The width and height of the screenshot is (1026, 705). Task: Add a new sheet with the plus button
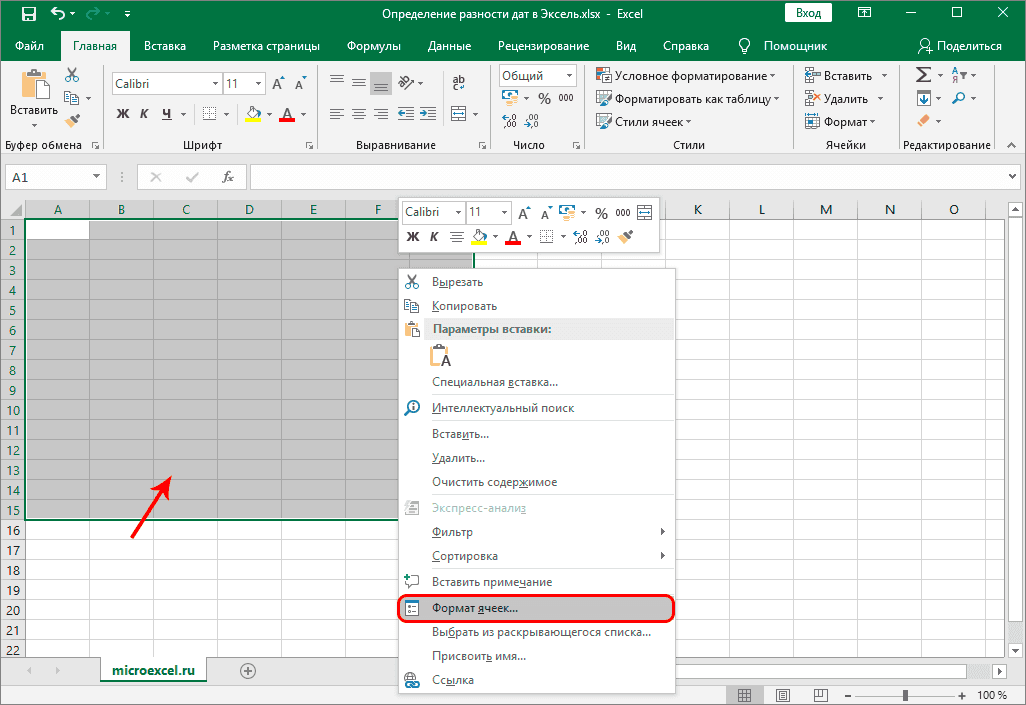248,670
